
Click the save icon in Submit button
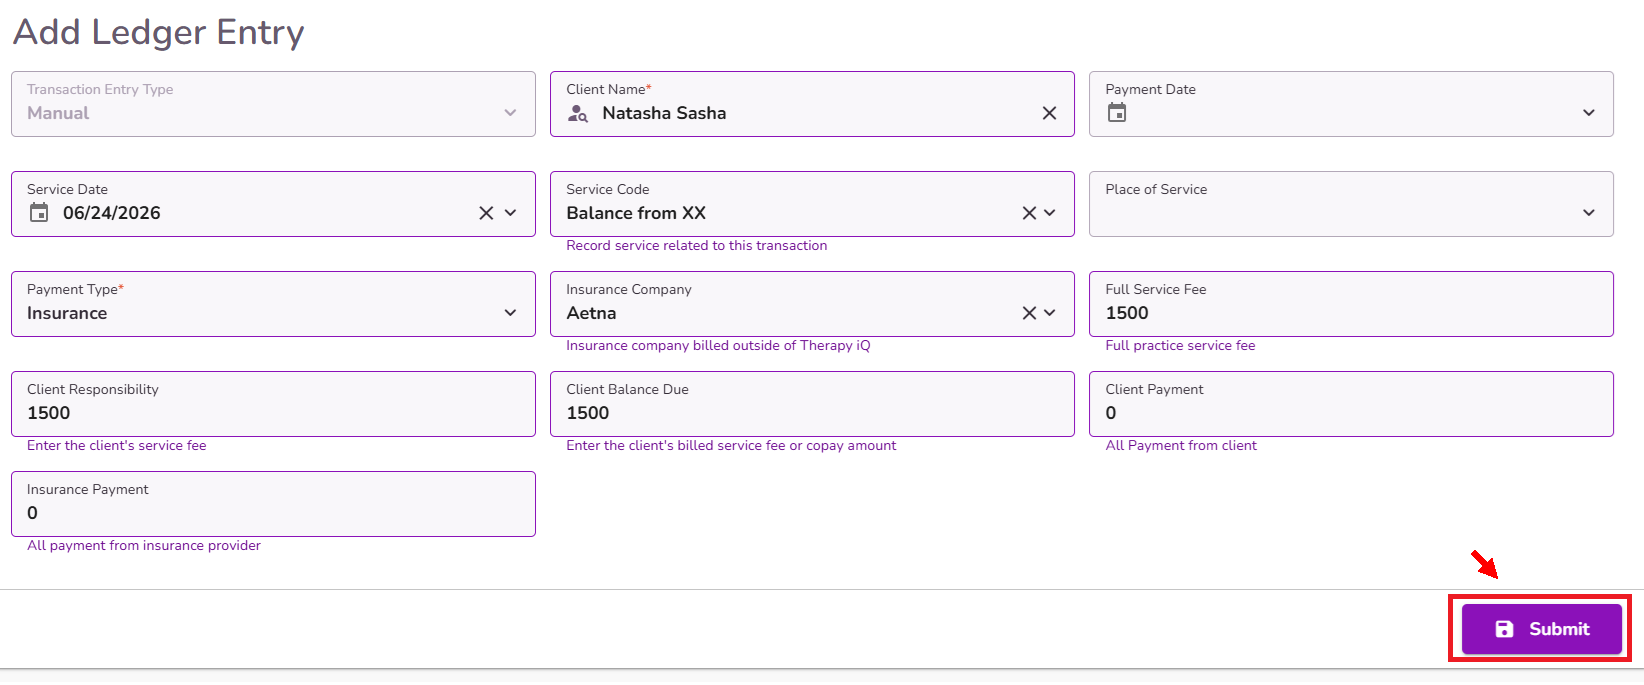1504,629
